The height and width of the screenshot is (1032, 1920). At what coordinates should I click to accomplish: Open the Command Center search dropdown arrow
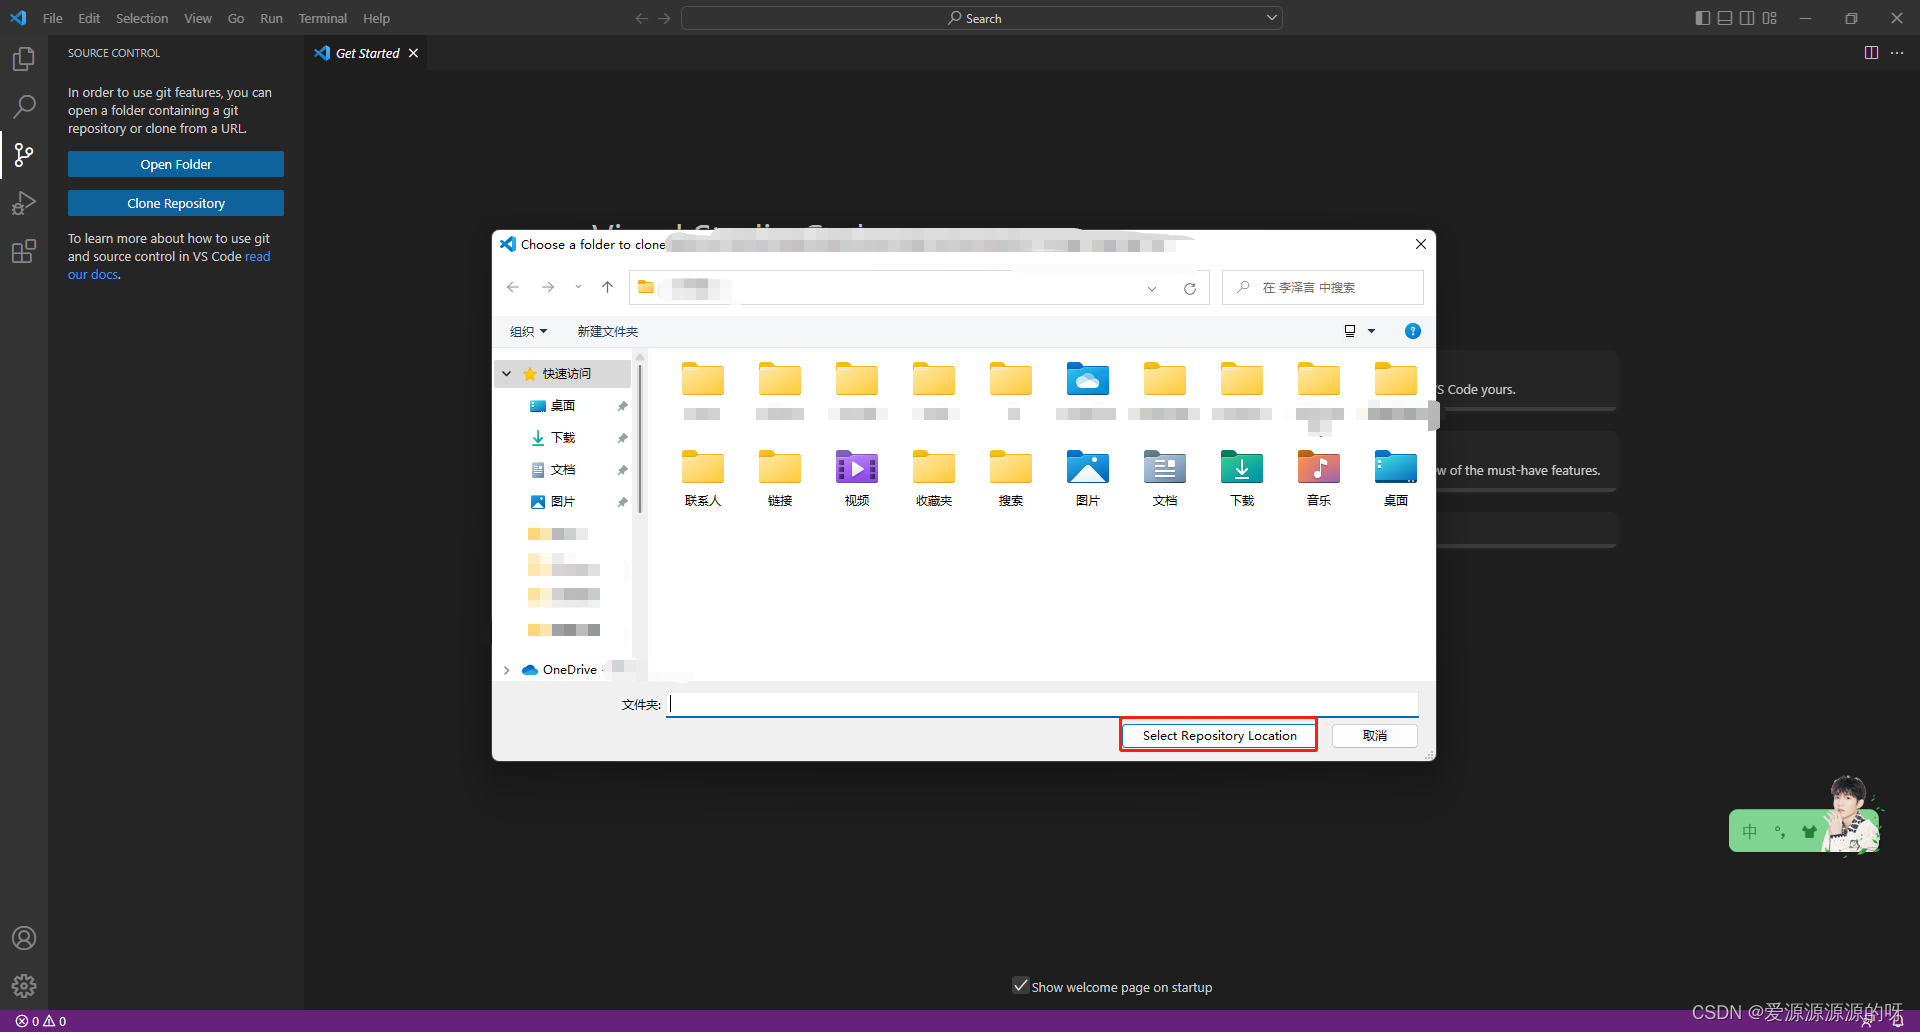[1272, 18]
